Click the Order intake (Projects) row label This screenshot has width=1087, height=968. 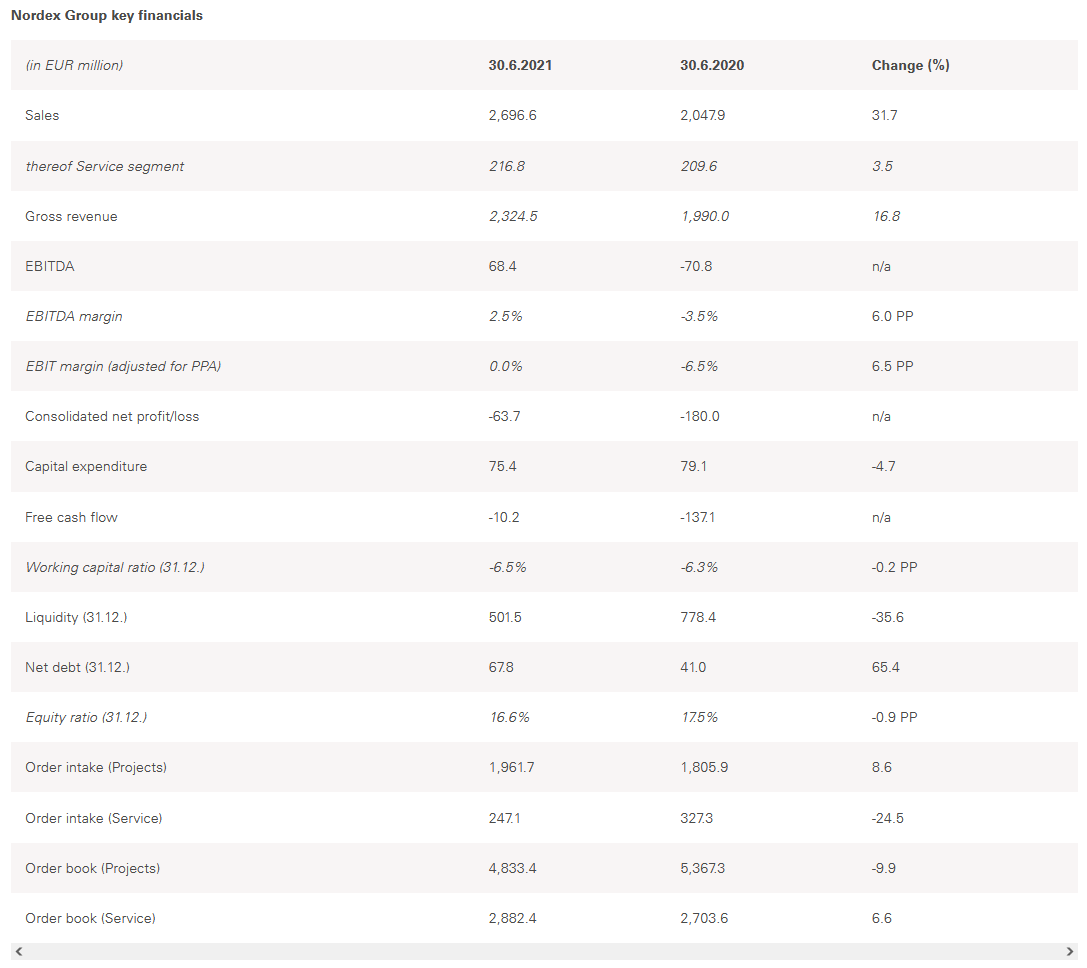pos(96,767)
